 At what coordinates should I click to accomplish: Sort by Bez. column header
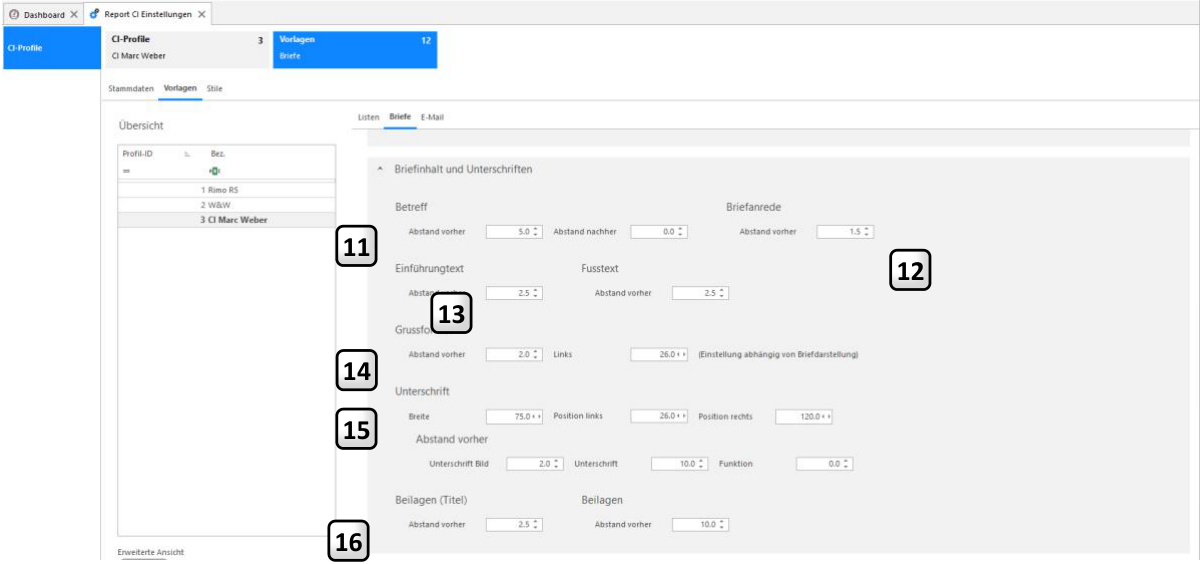point(218,154)
